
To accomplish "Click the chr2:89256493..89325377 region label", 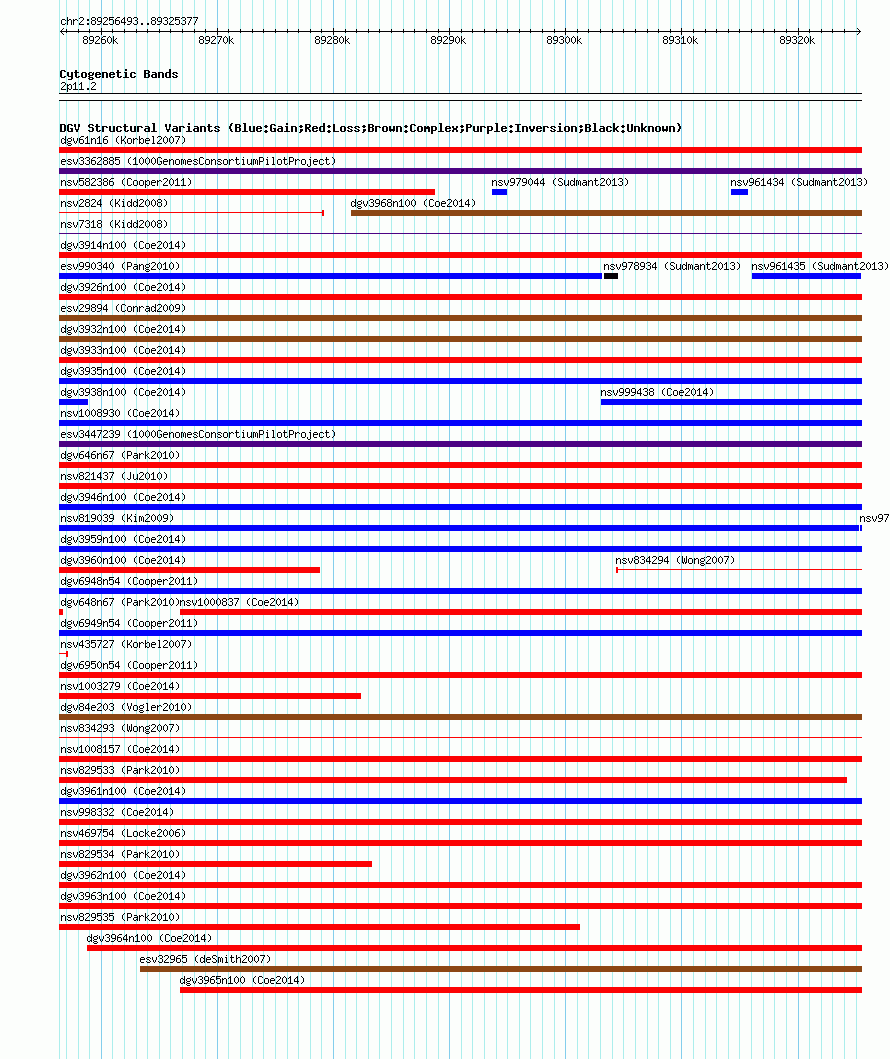I will point(130,22).
